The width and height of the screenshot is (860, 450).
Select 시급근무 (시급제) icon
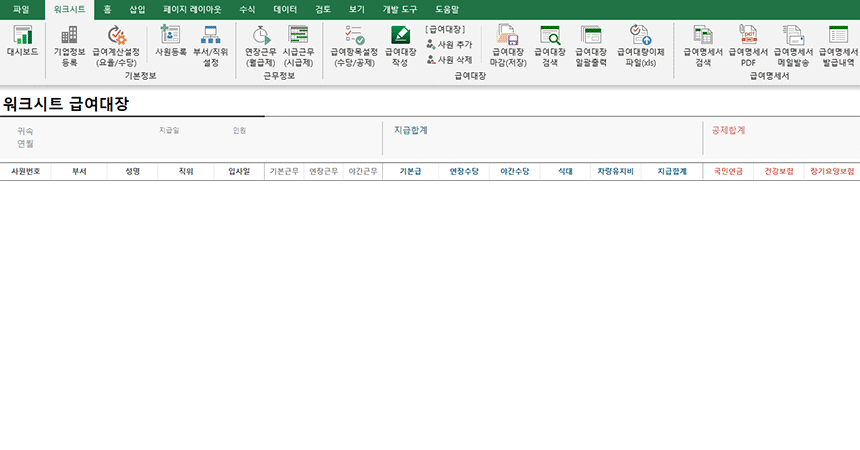(x=298, y=46)
